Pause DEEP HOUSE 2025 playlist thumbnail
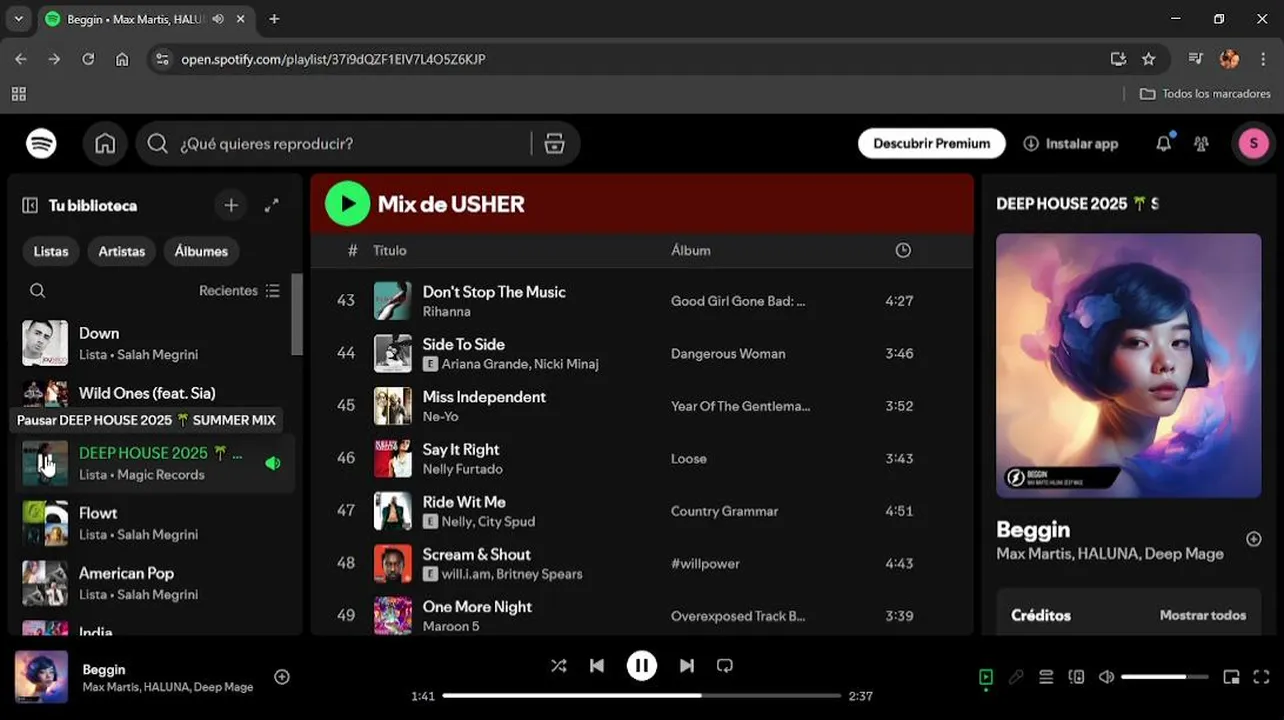The image size is (1284, 720). [x=45, y=463]
